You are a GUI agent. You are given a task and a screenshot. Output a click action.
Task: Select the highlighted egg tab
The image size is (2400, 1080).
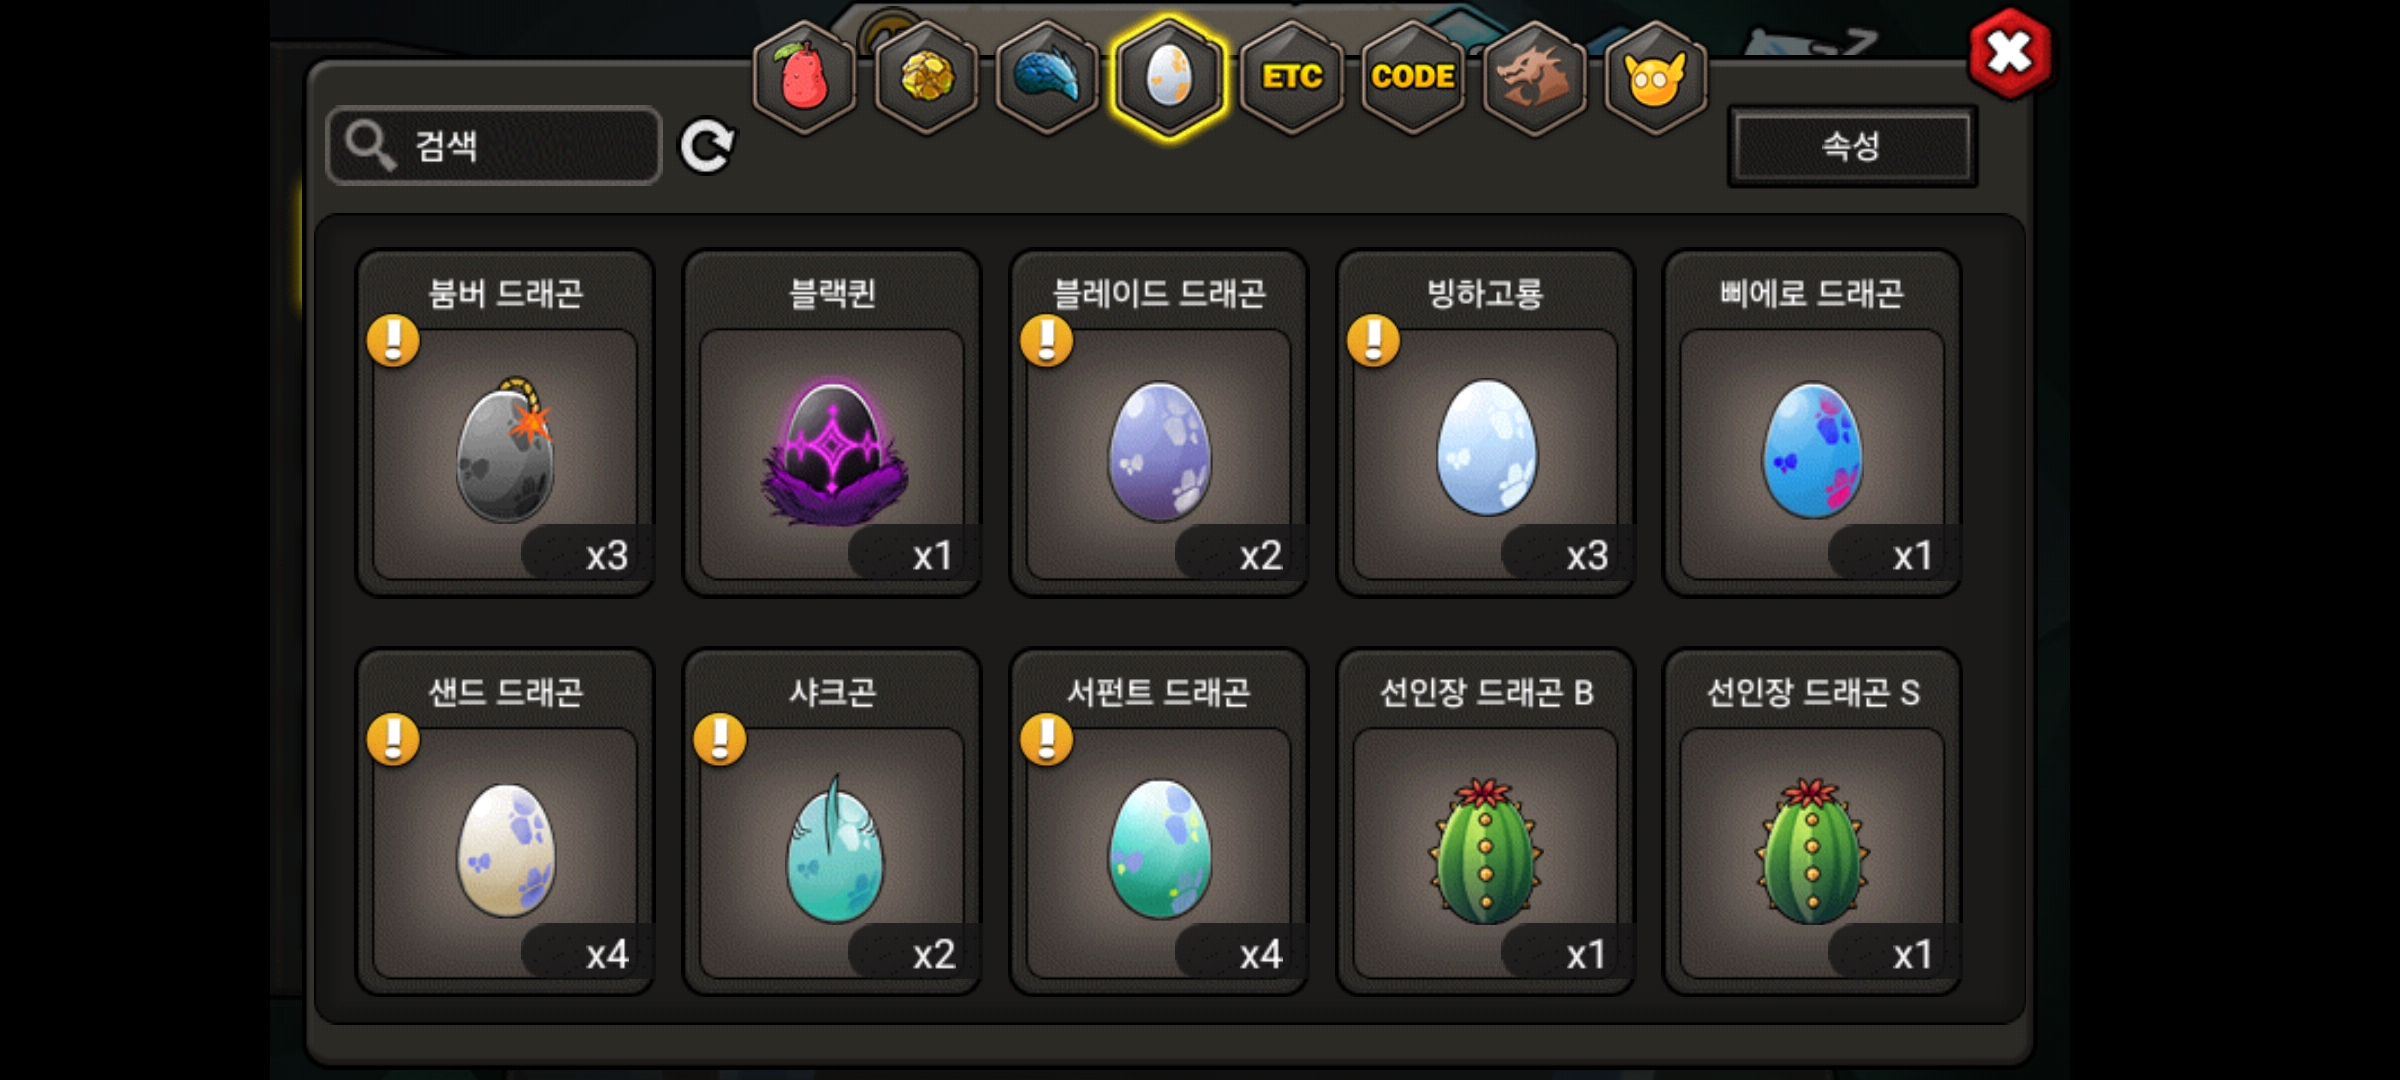click(1168, 78)
